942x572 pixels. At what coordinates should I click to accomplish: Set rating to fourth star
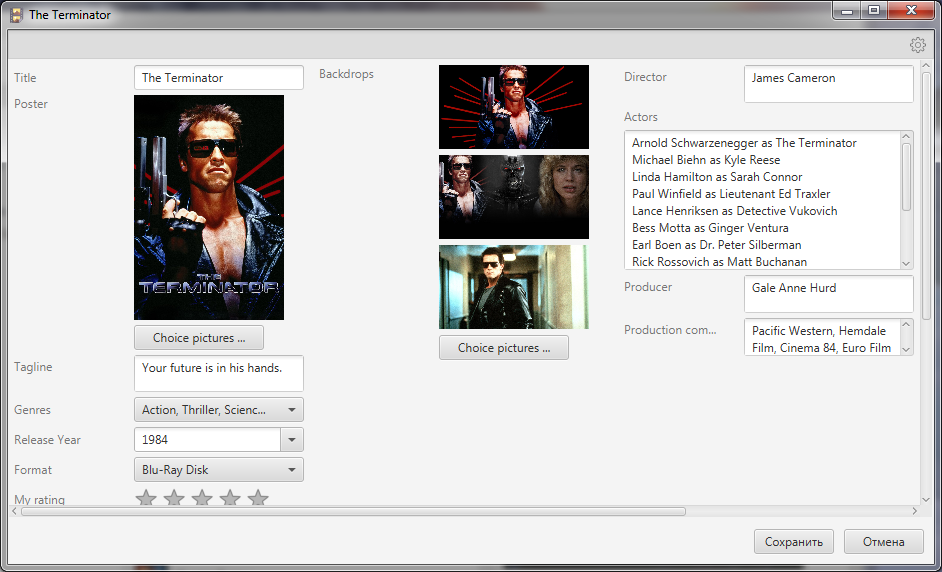point(230,497)
